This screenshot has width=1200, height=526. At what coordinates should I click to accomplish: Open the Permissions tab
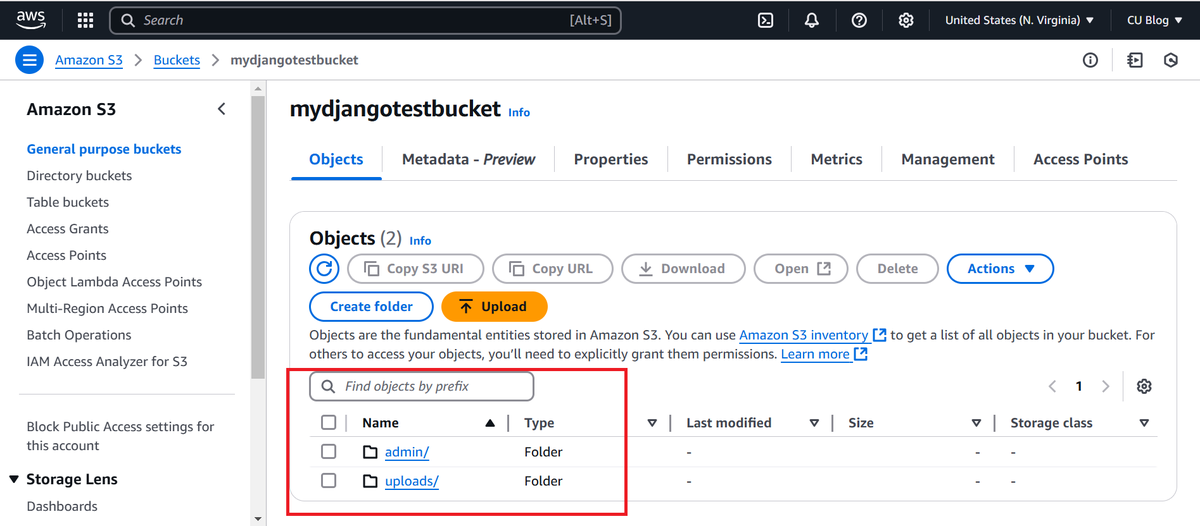point(729,159)
